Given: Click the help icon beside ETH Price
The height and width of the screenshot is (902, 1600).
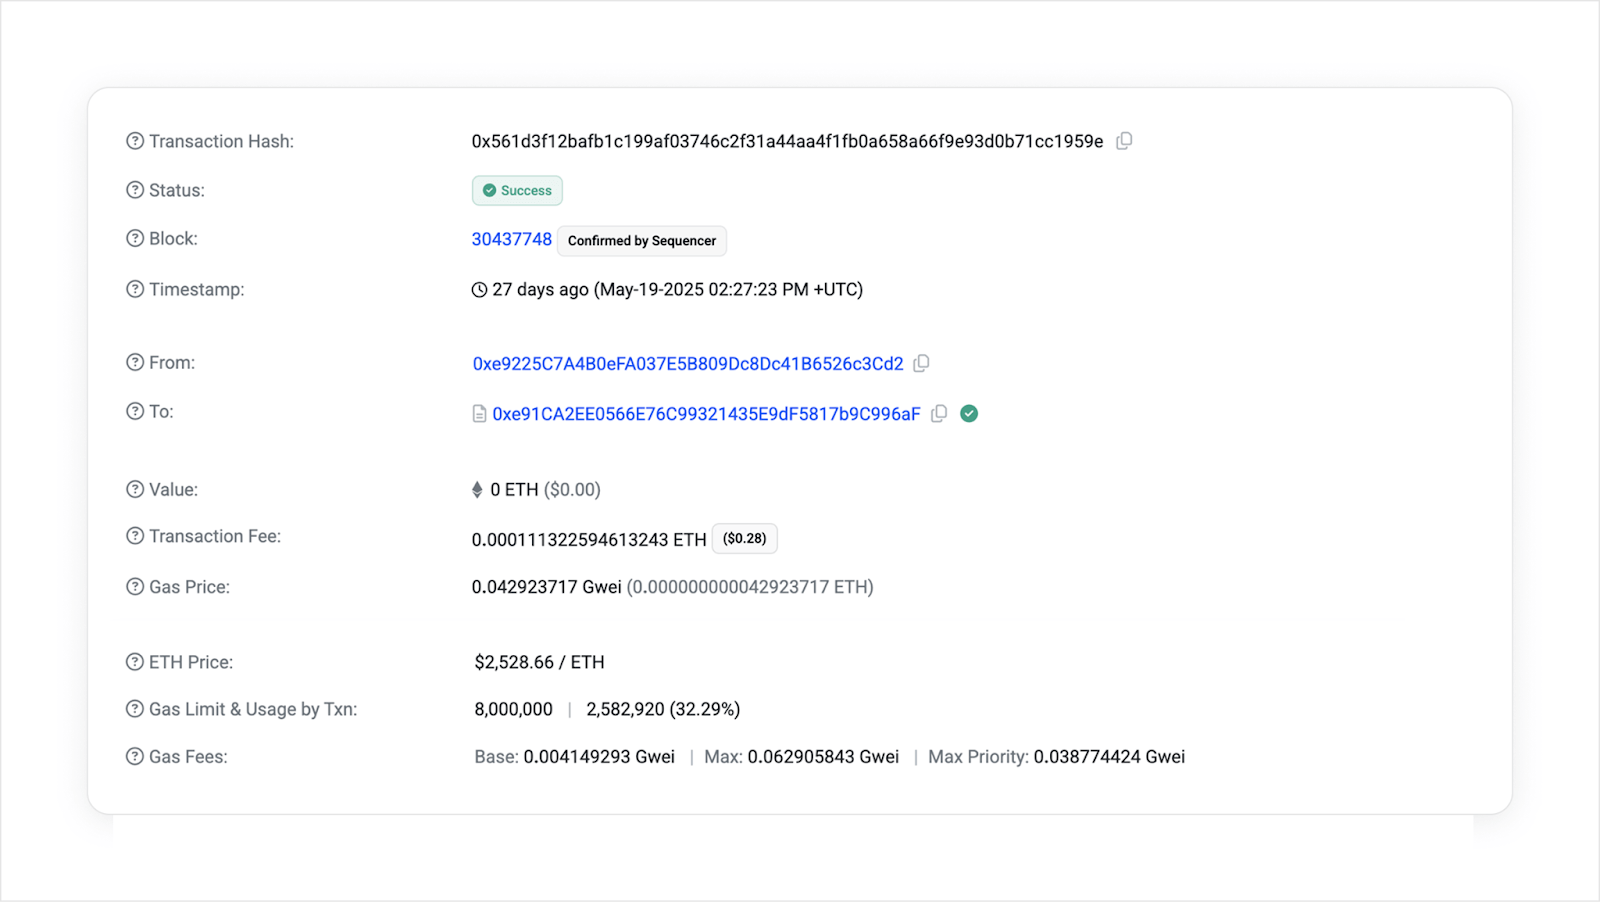Looking at the screenshot, I should 134,661.
